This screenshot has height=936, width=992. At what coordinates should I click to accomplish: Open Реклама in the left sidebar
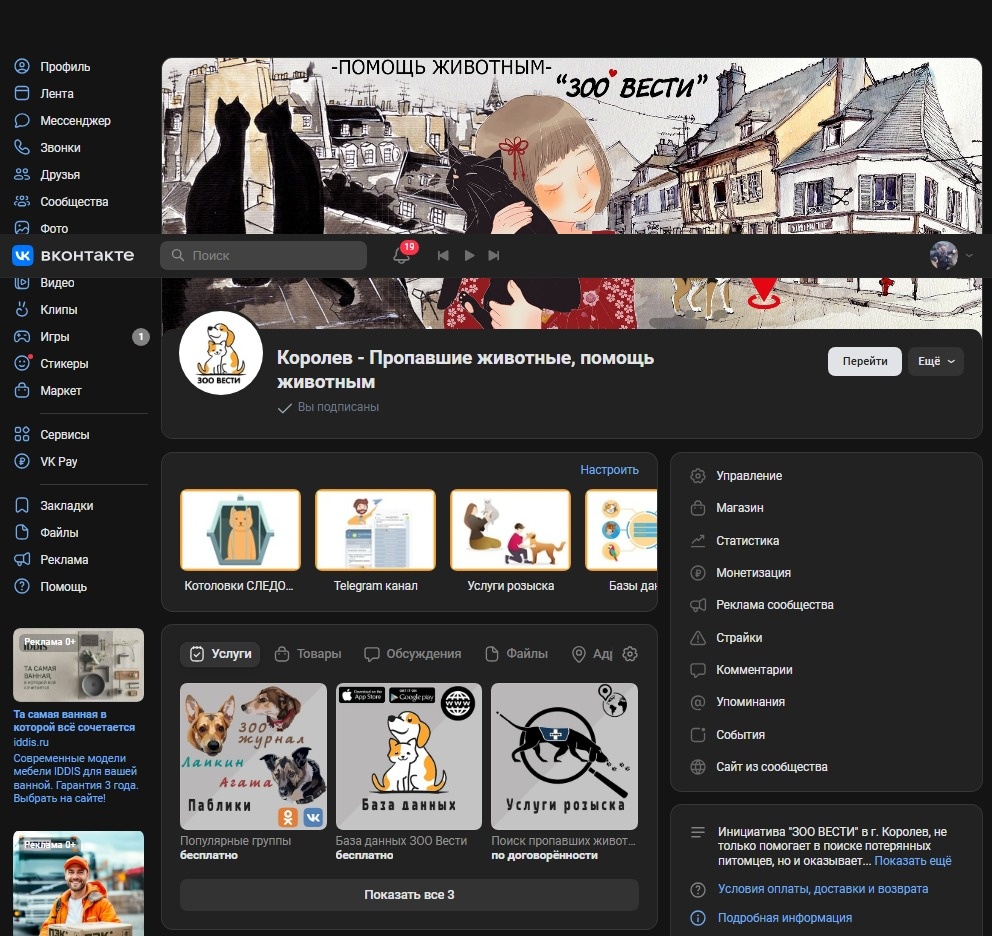51,560
